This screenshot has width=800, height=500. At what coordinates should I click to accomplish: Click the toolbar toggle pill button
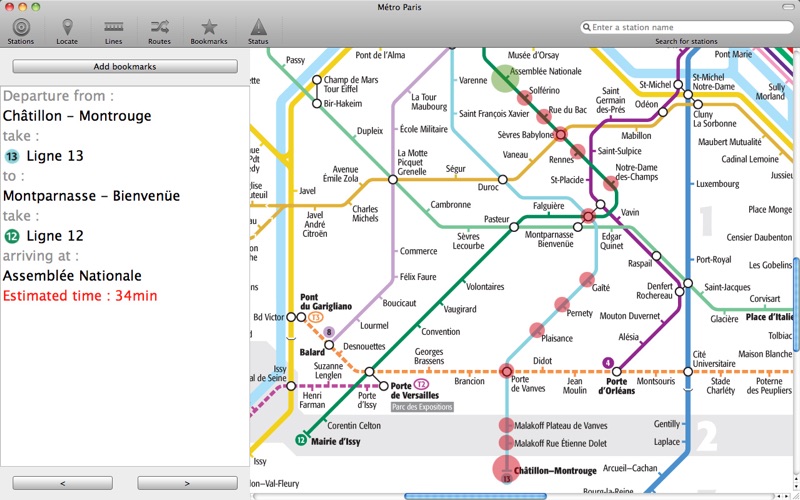pos(790,7)
